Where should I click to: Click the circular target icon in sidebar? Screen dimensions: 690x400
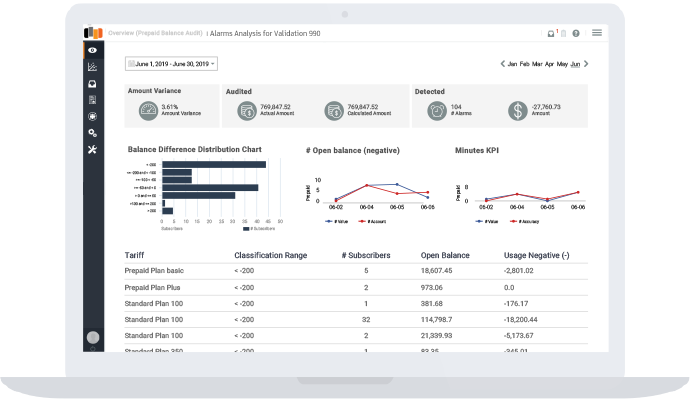point(92,117)
